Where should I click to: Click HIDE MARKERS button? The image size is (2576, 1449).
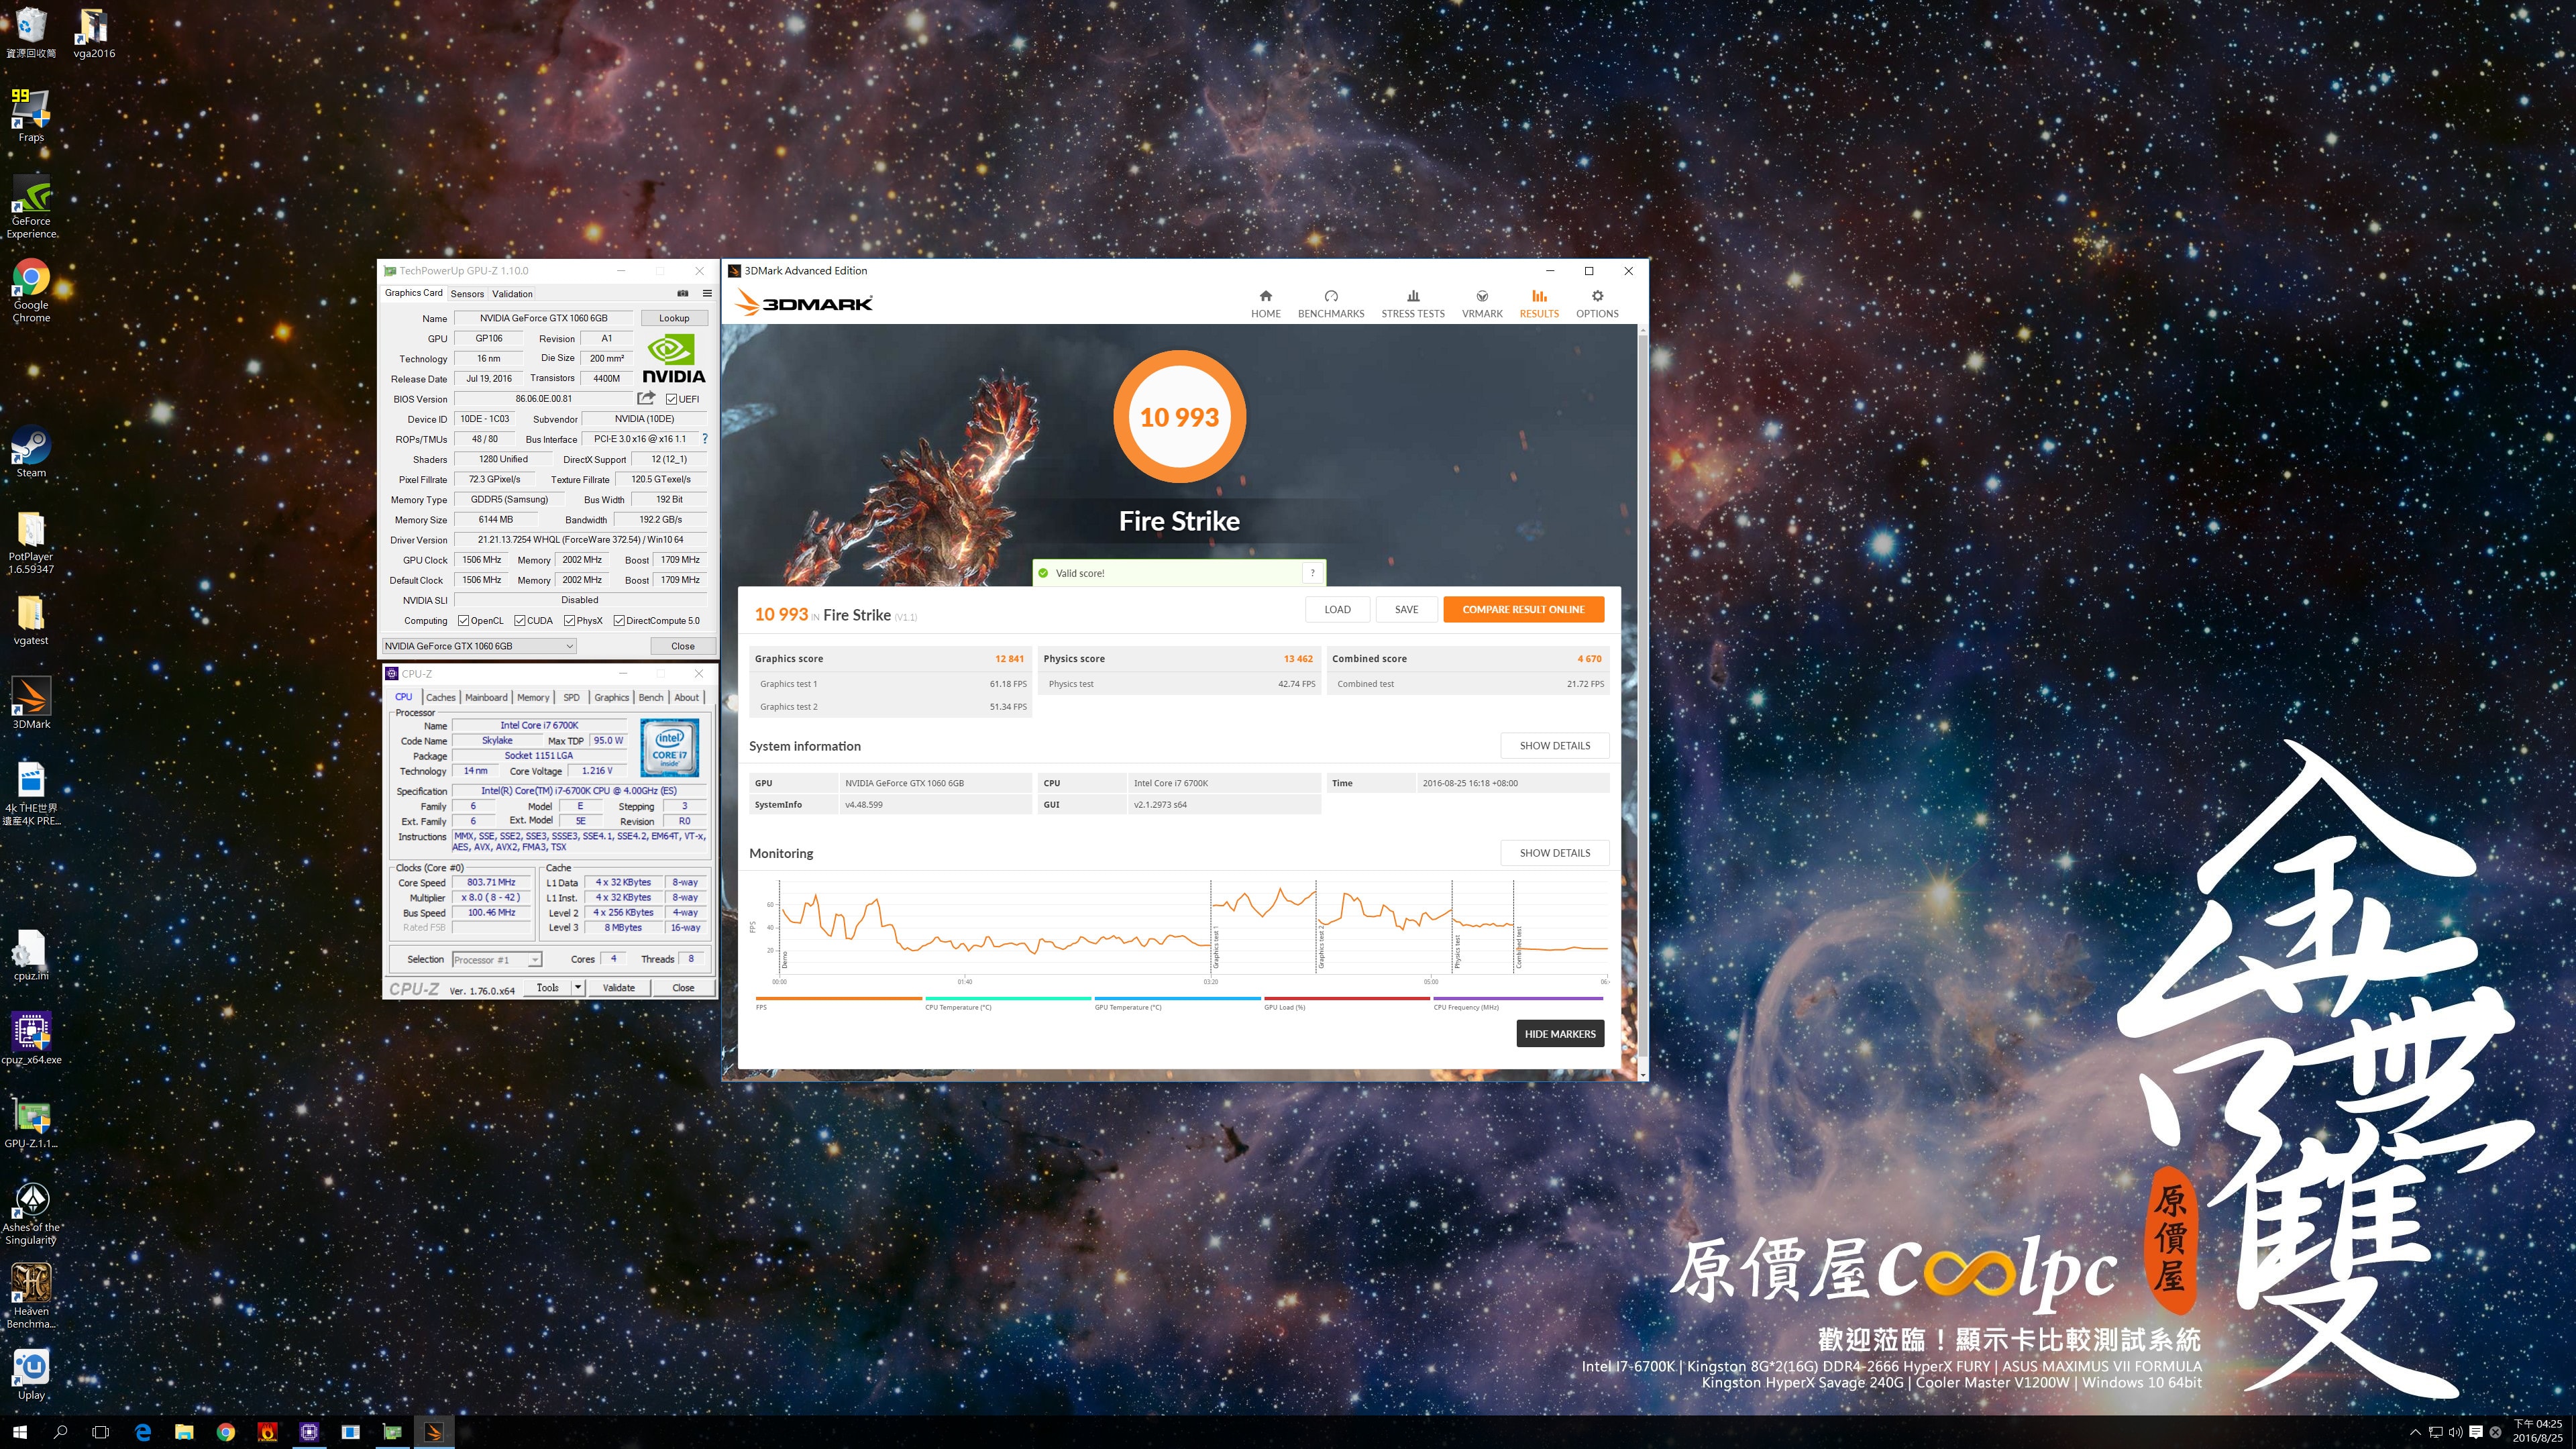[x=1560, y=1034]
